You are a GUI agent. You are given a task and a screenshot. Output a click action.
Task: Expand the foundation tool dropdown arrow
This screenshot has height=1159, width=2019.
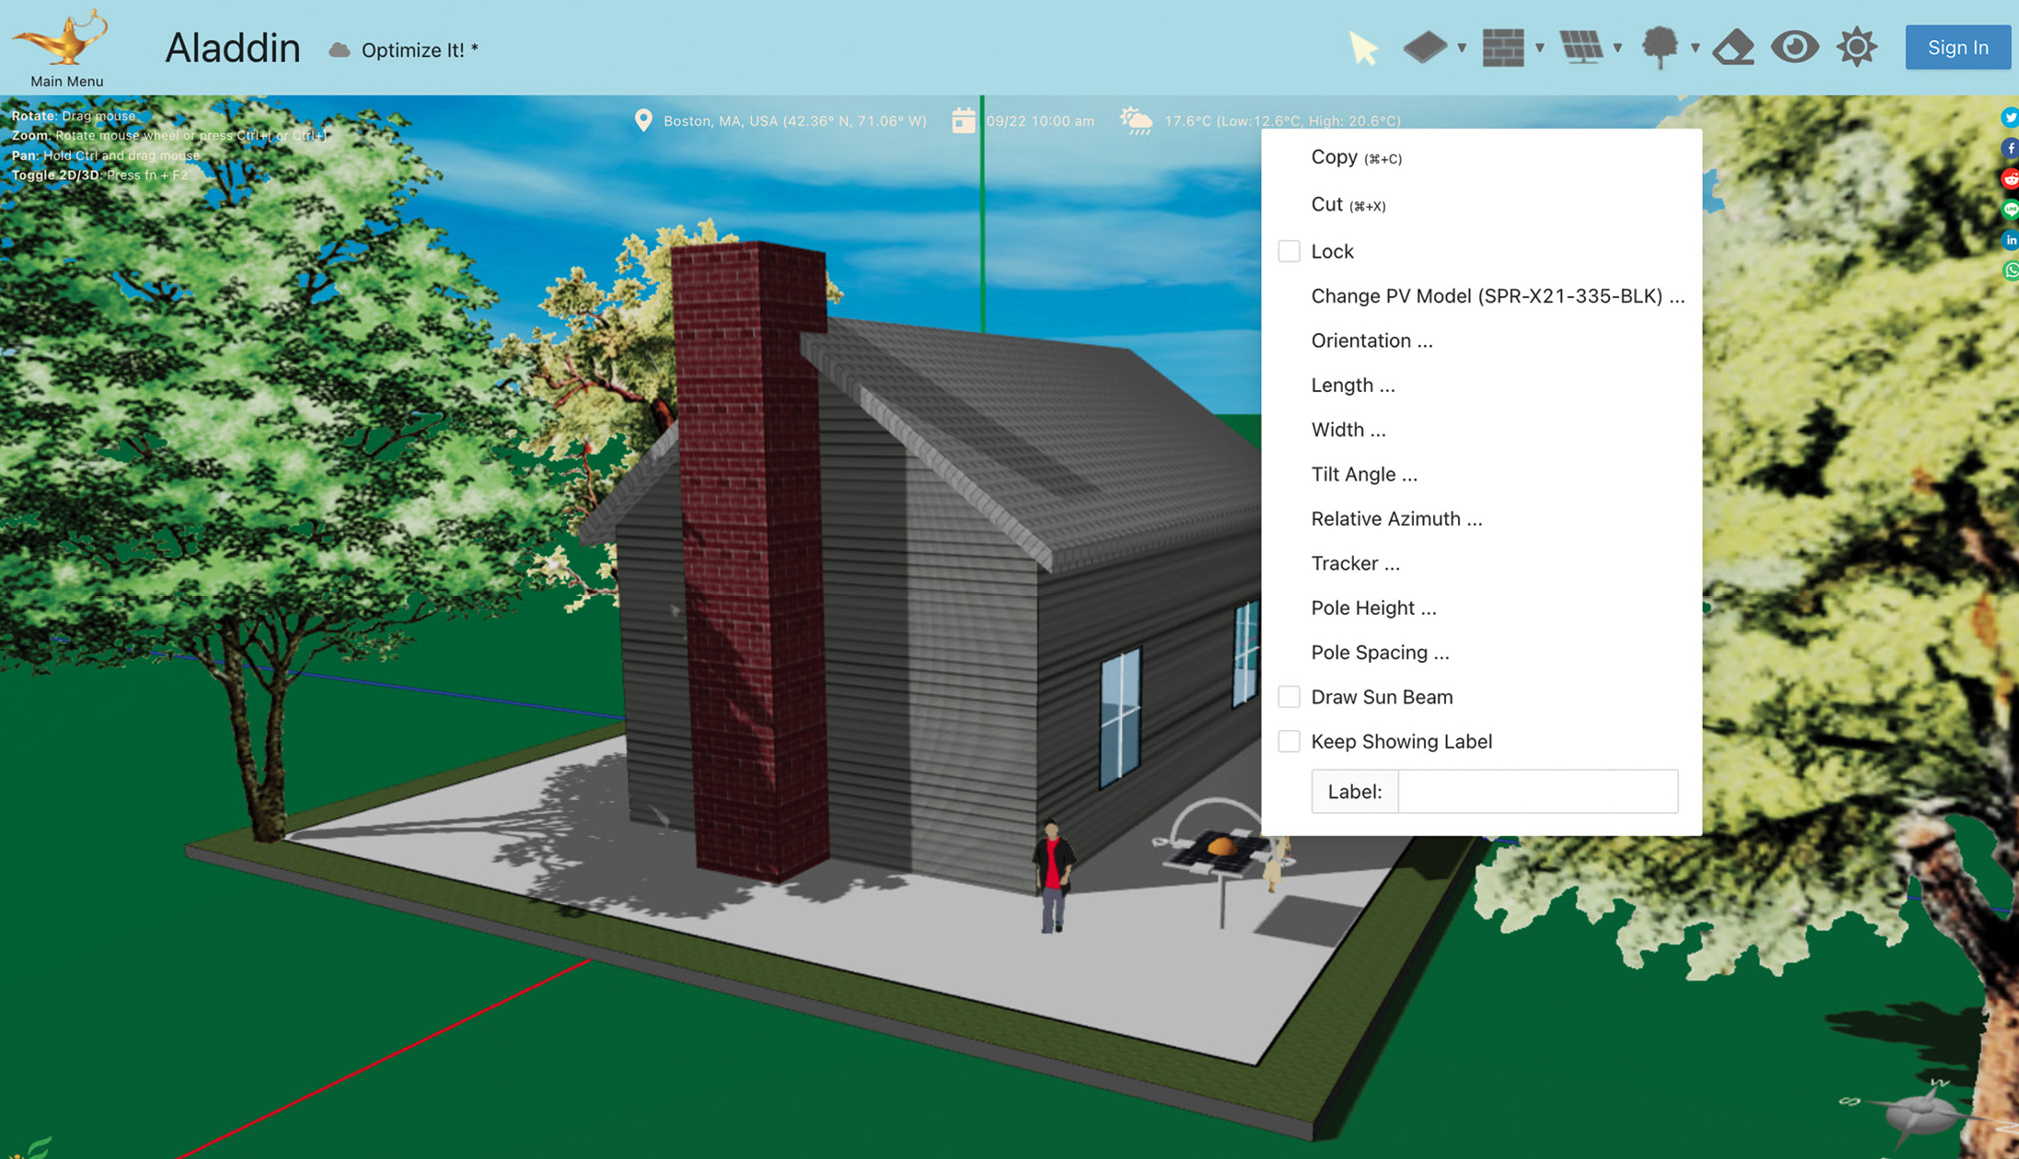[1462, 48]
